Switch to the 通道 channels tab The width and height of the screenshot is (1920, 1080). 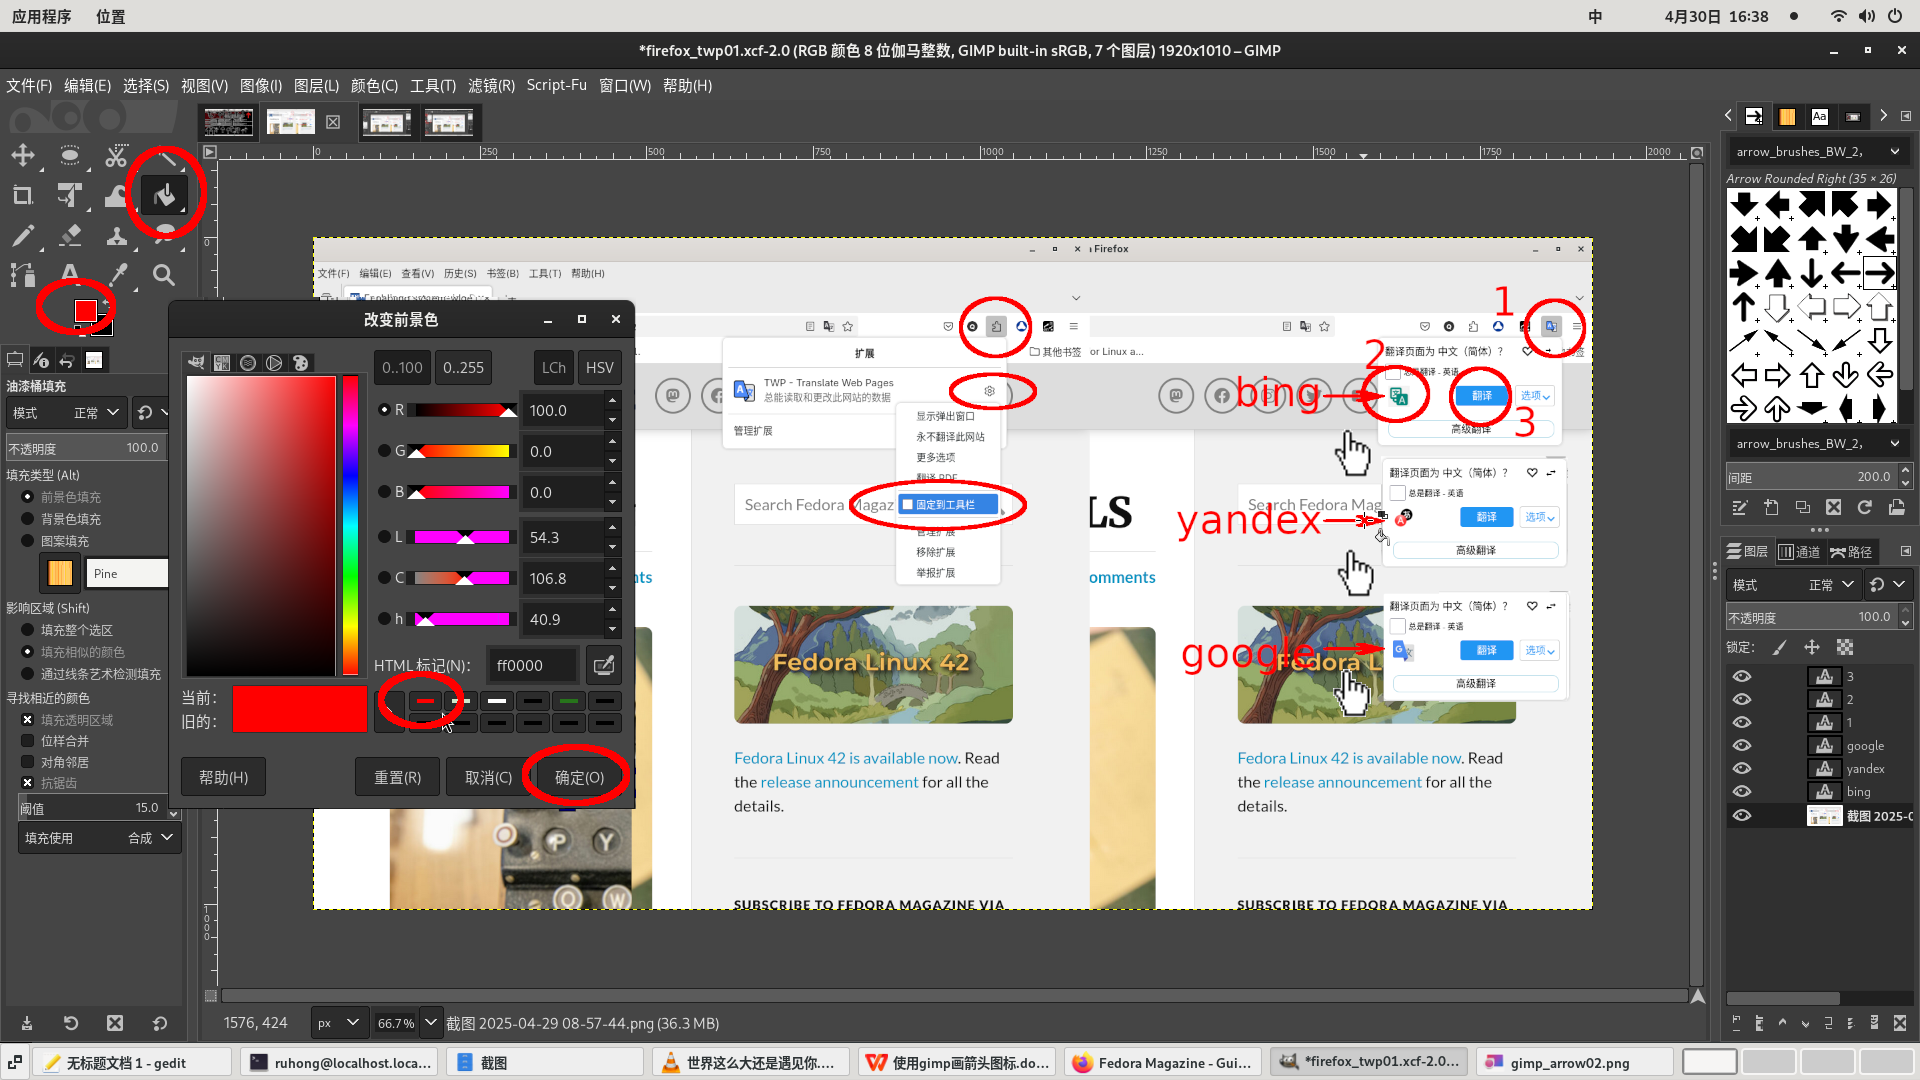(1799, 552)
